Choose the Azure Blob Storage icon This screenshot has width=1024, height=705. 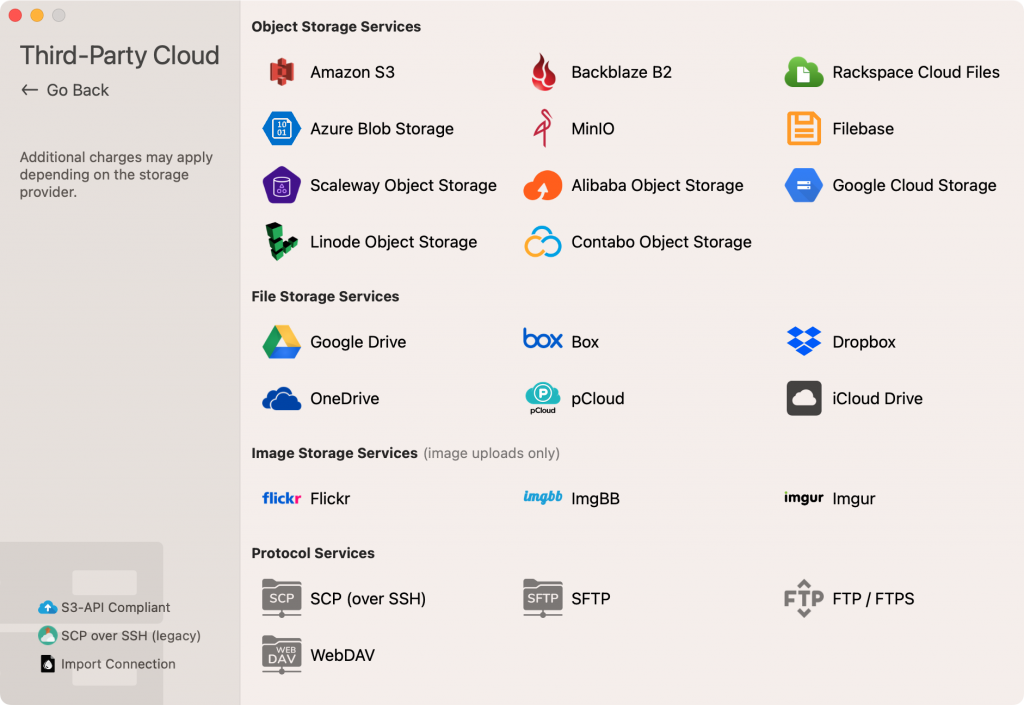tap(281, 129)
